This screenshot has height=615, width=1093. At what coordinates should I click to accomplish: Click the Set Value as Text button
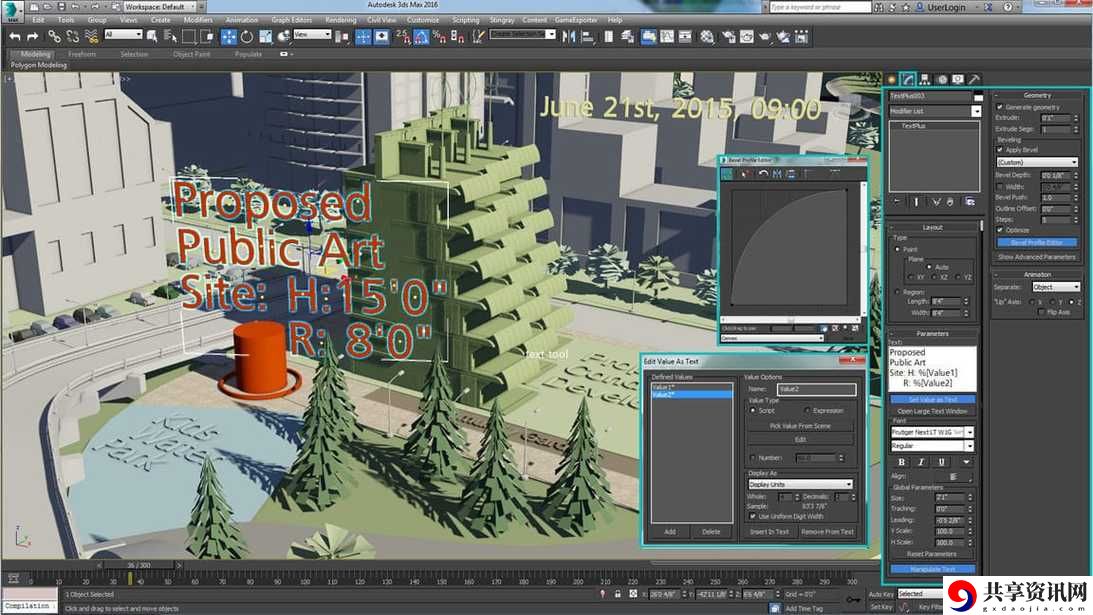point(933,400)
